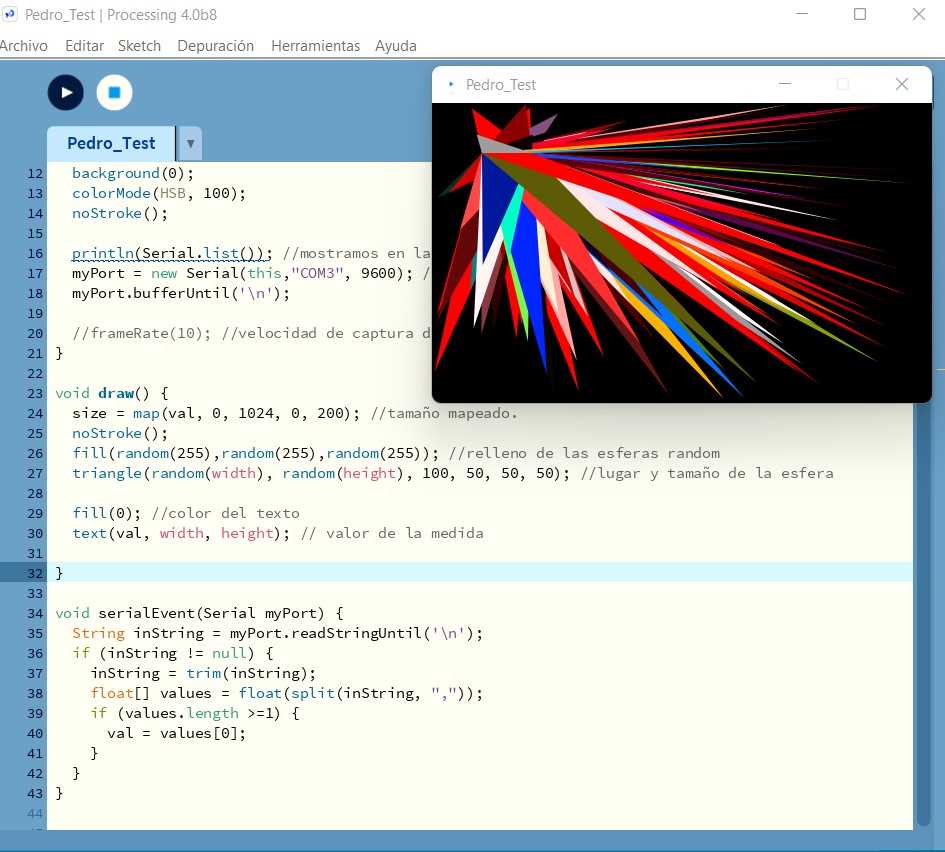Viewport: 945px width, 852px height.
Task: Click on 'myPort.bufferUntil' on line 18
Action: coord(151,293)
